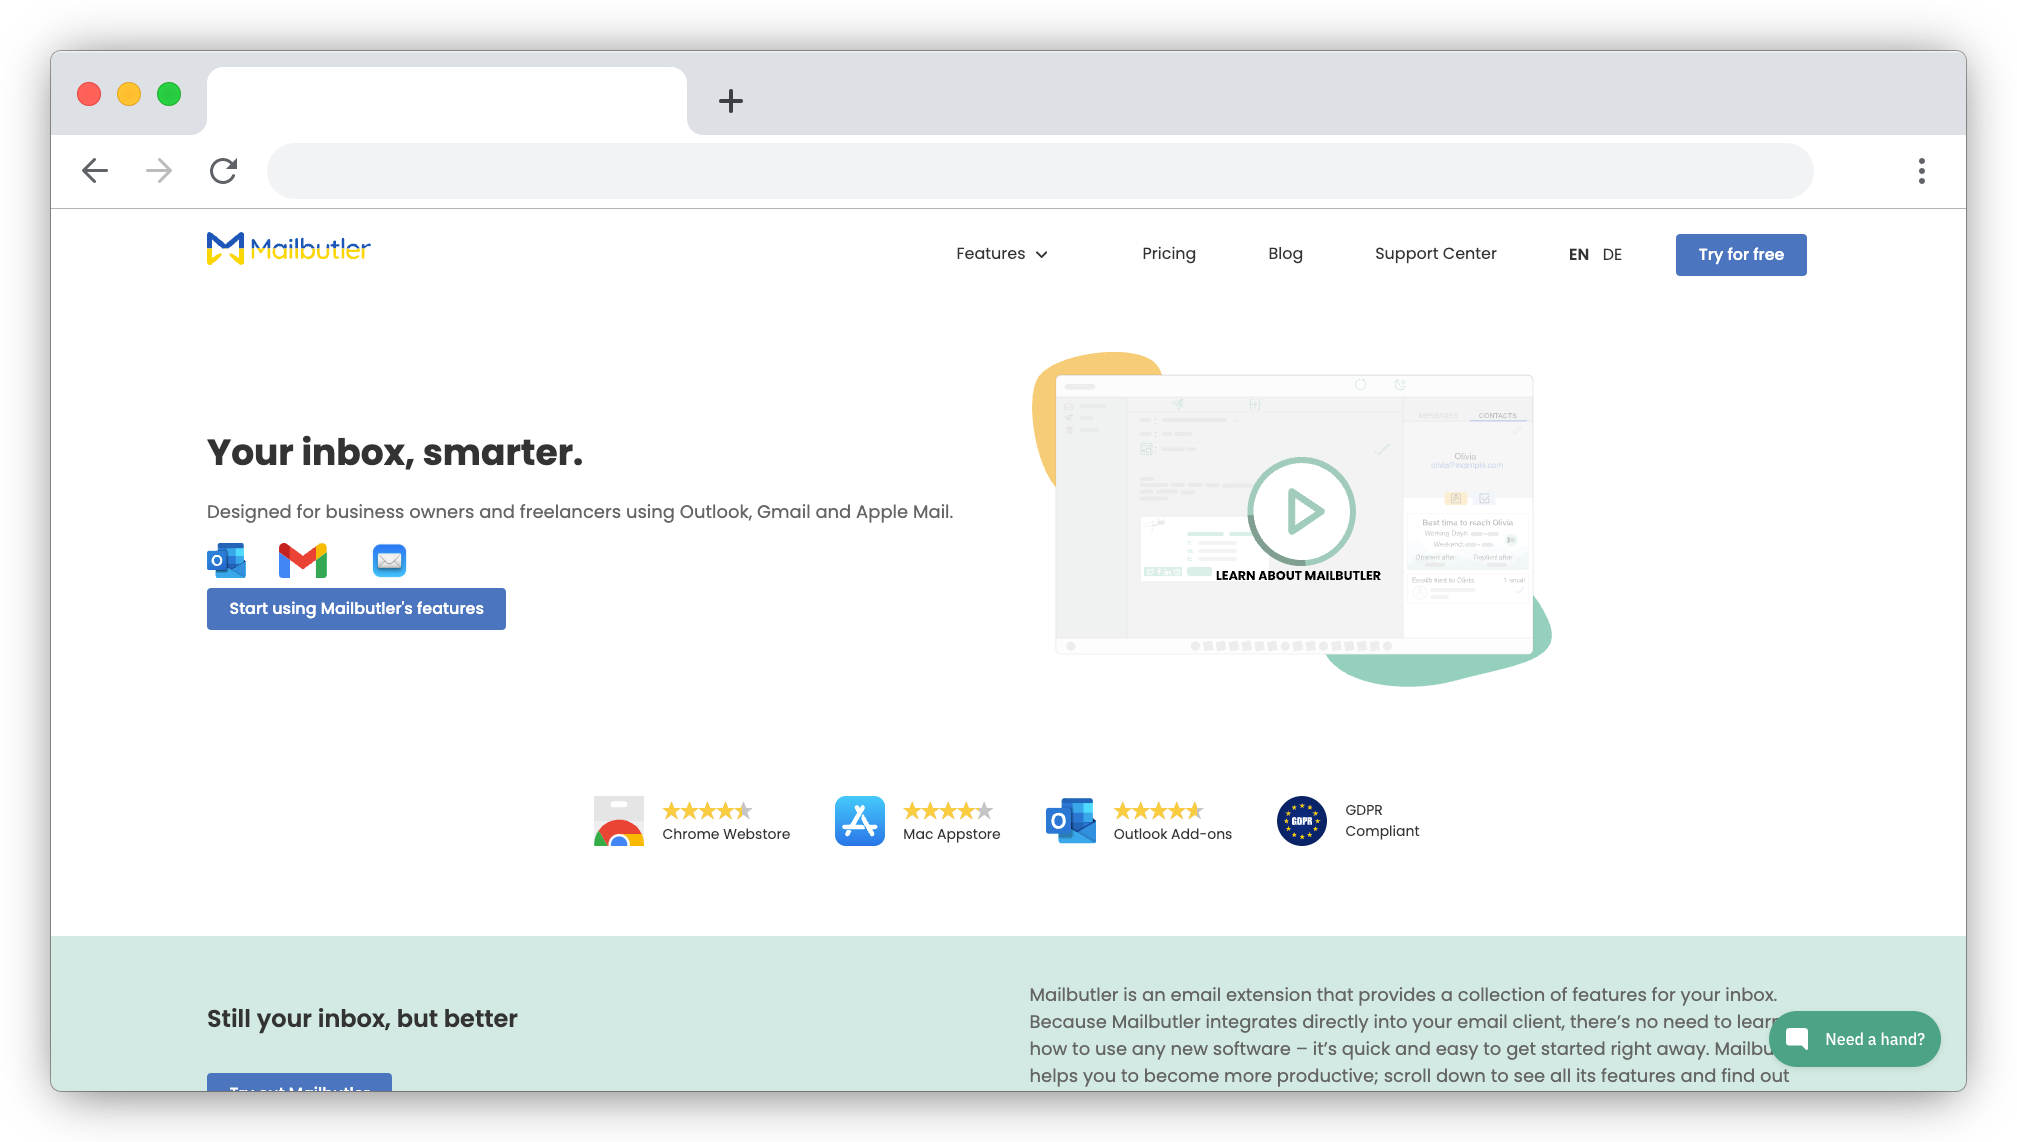Click the Gmail icon under the tagline
Screen dimensions: 2017x1142
point(303,560)
